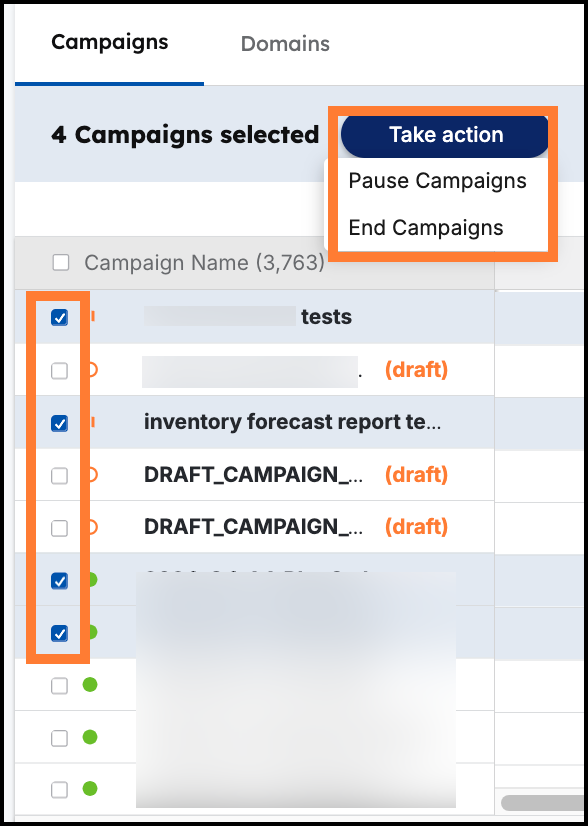Click green status dot on last campaign row
588x826 pixels.
click(x=90, y=789)
